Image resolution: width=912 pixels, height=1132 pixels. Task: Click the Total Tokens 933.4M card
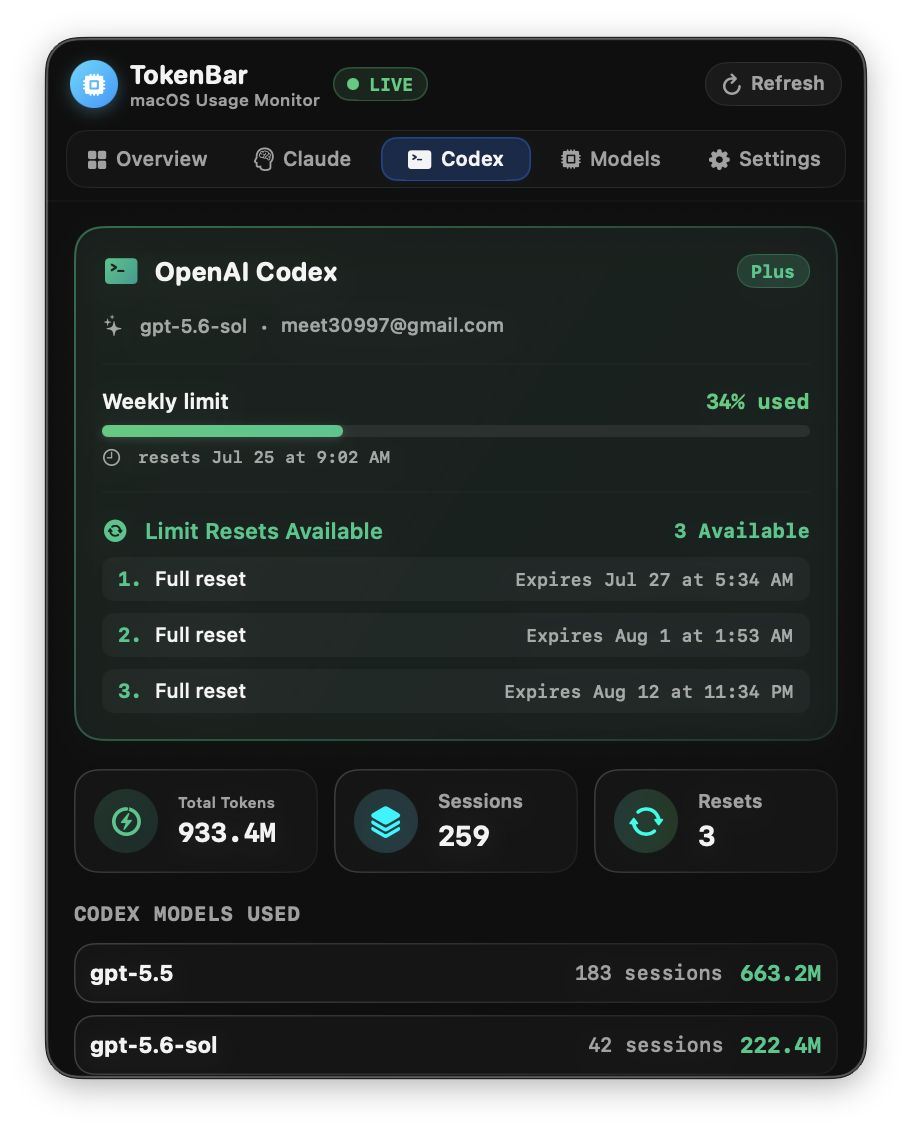tap(196, 821)
